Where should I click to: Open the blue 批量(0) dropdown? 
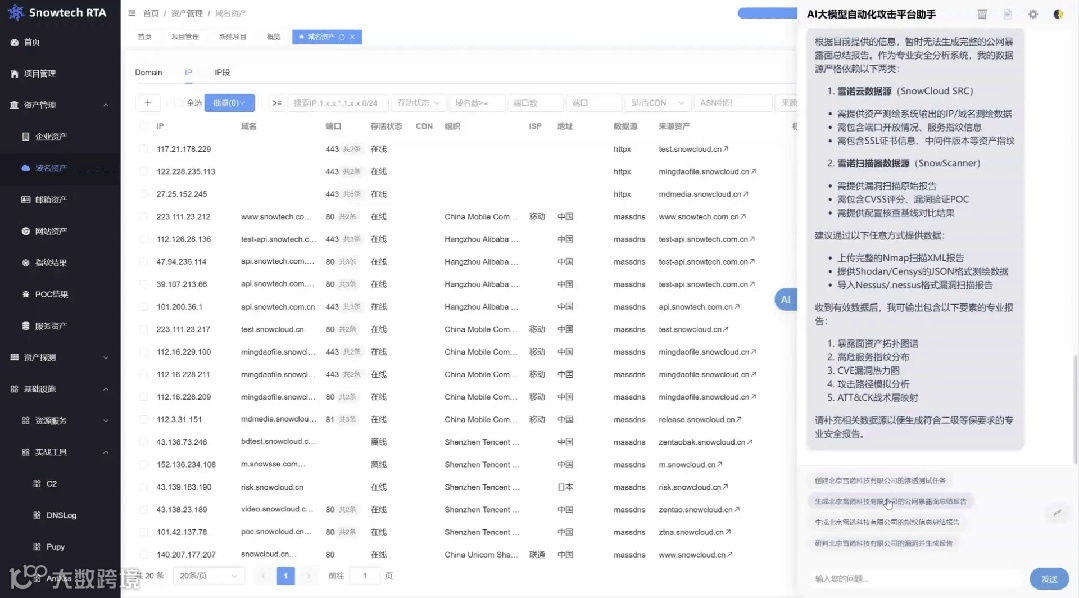coord(230,103)
